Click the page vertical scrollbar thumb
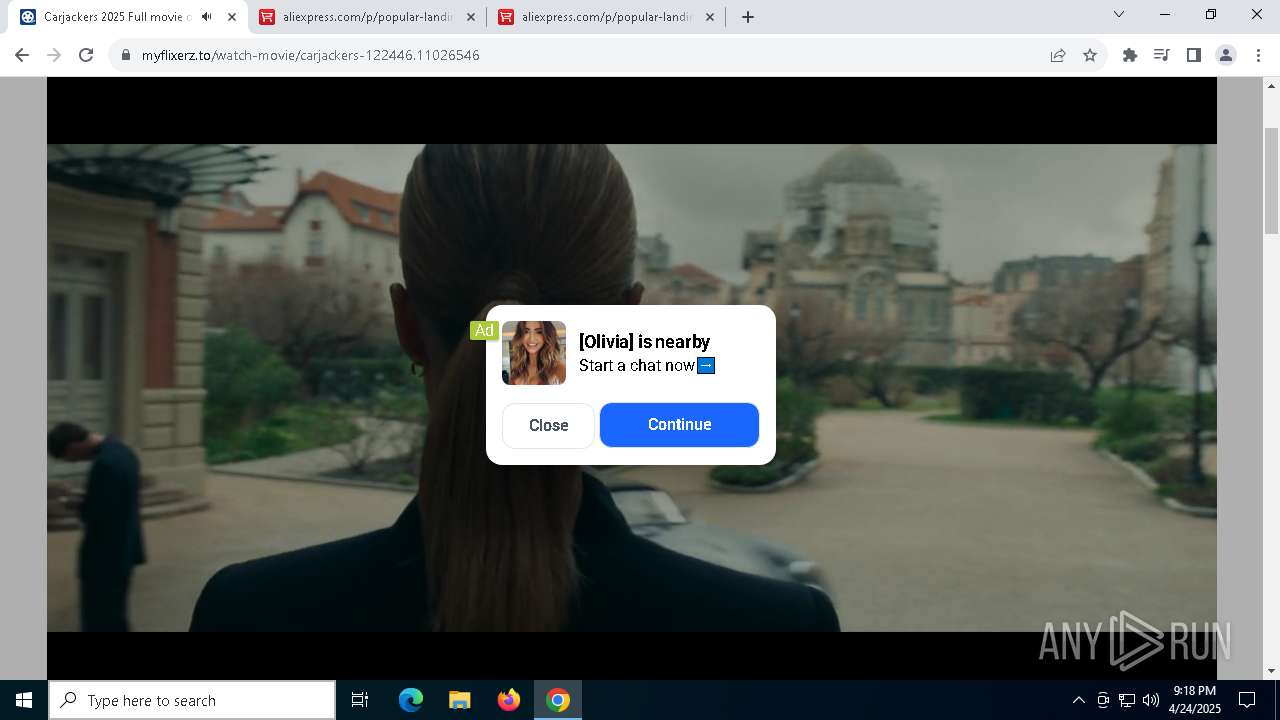 1272,180
